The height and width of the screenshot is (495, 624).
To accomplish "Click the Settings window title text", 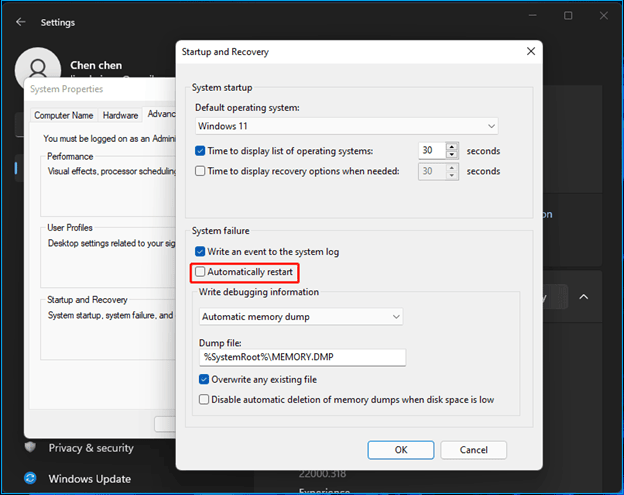I will (x=58, y=22).
